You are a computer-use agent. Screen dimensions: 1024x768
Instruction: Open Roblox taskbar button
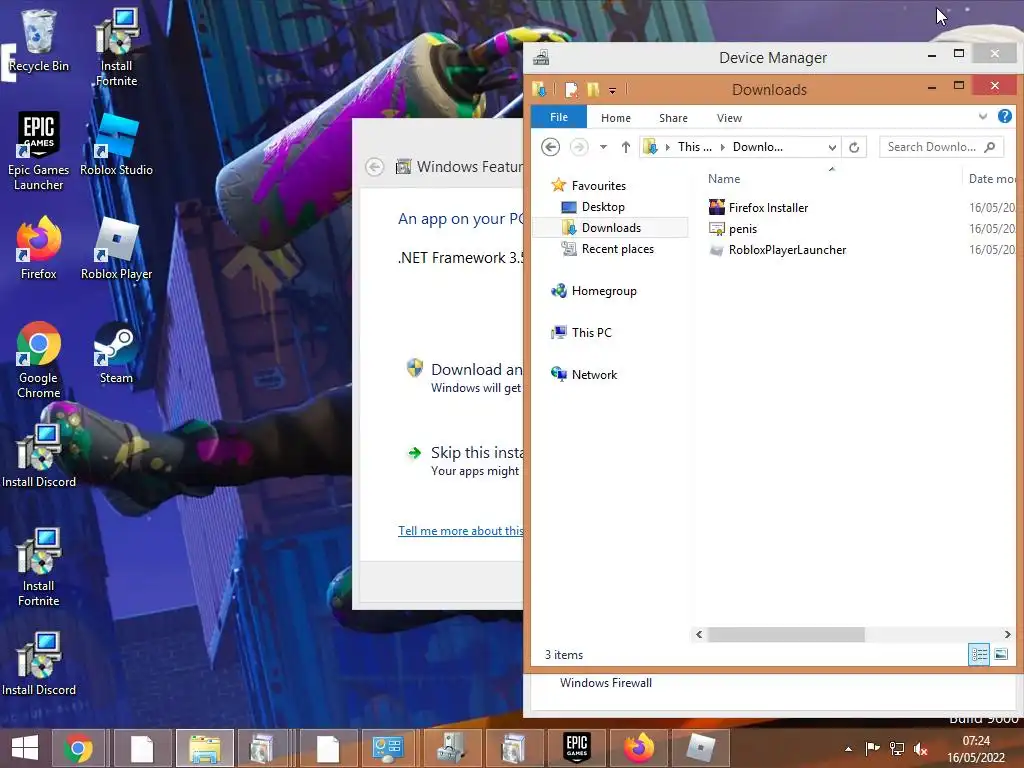pyautogui.click(x=700, y=748)
